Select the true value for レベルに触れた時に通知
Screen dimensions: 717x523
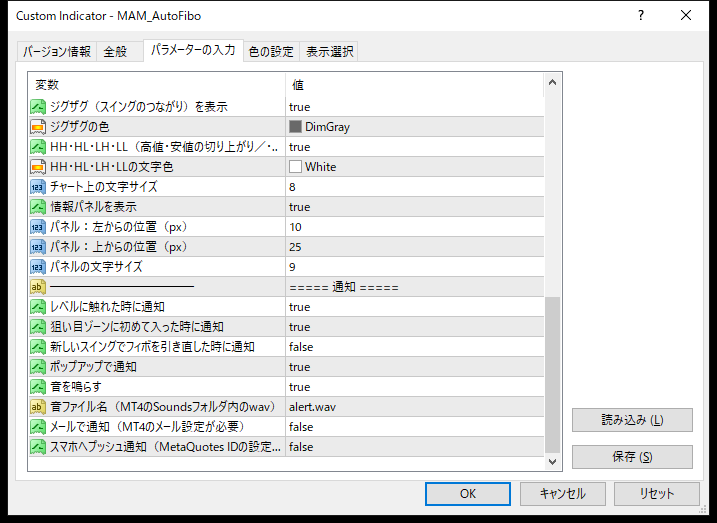coord(415,307)
